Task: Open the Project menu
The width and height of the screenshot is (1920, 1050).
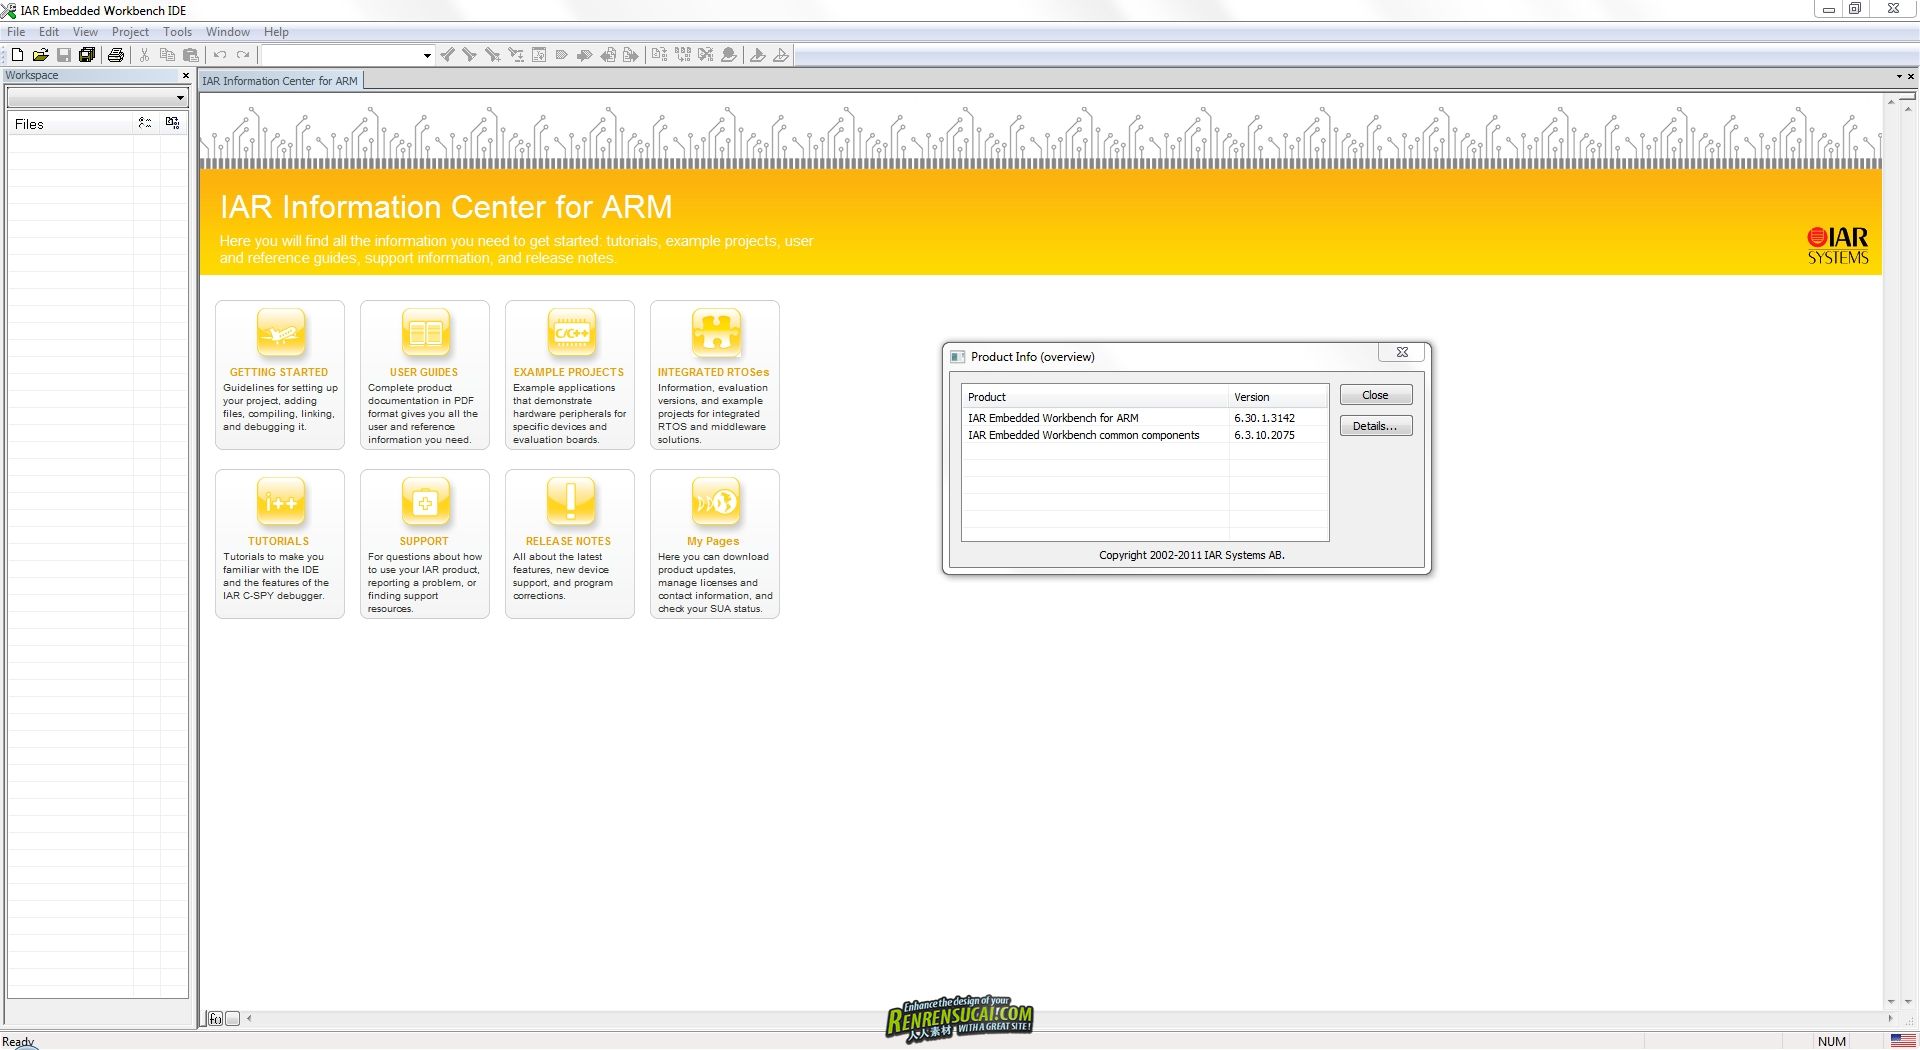Action: (x=130, y=32)
